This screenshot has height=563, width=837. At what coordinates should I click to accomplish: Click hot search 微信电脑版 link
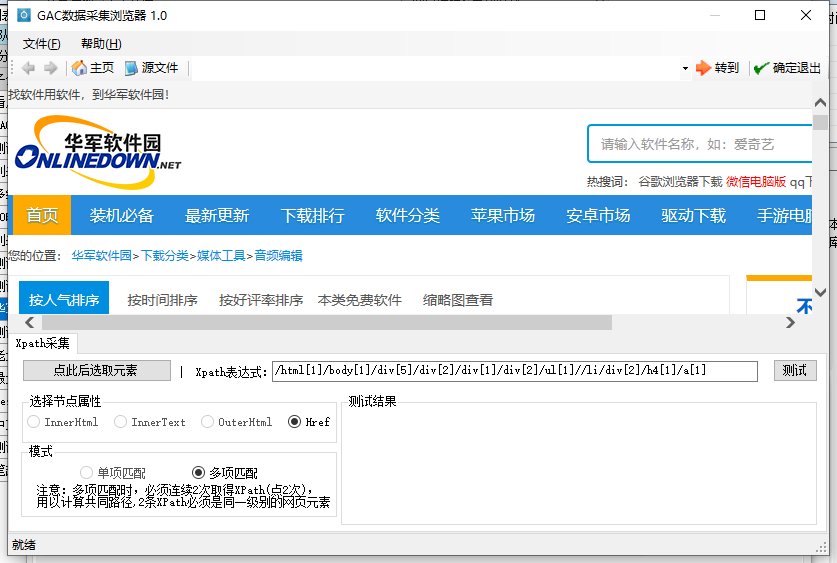tap(756, 182)
